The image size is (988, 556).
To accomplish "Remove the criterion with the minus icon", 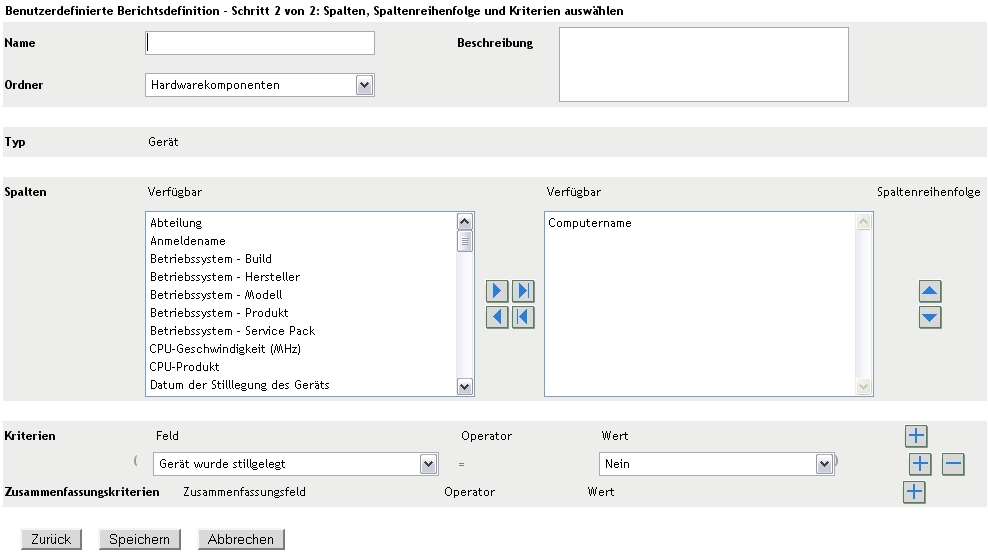I will (953, 464).
